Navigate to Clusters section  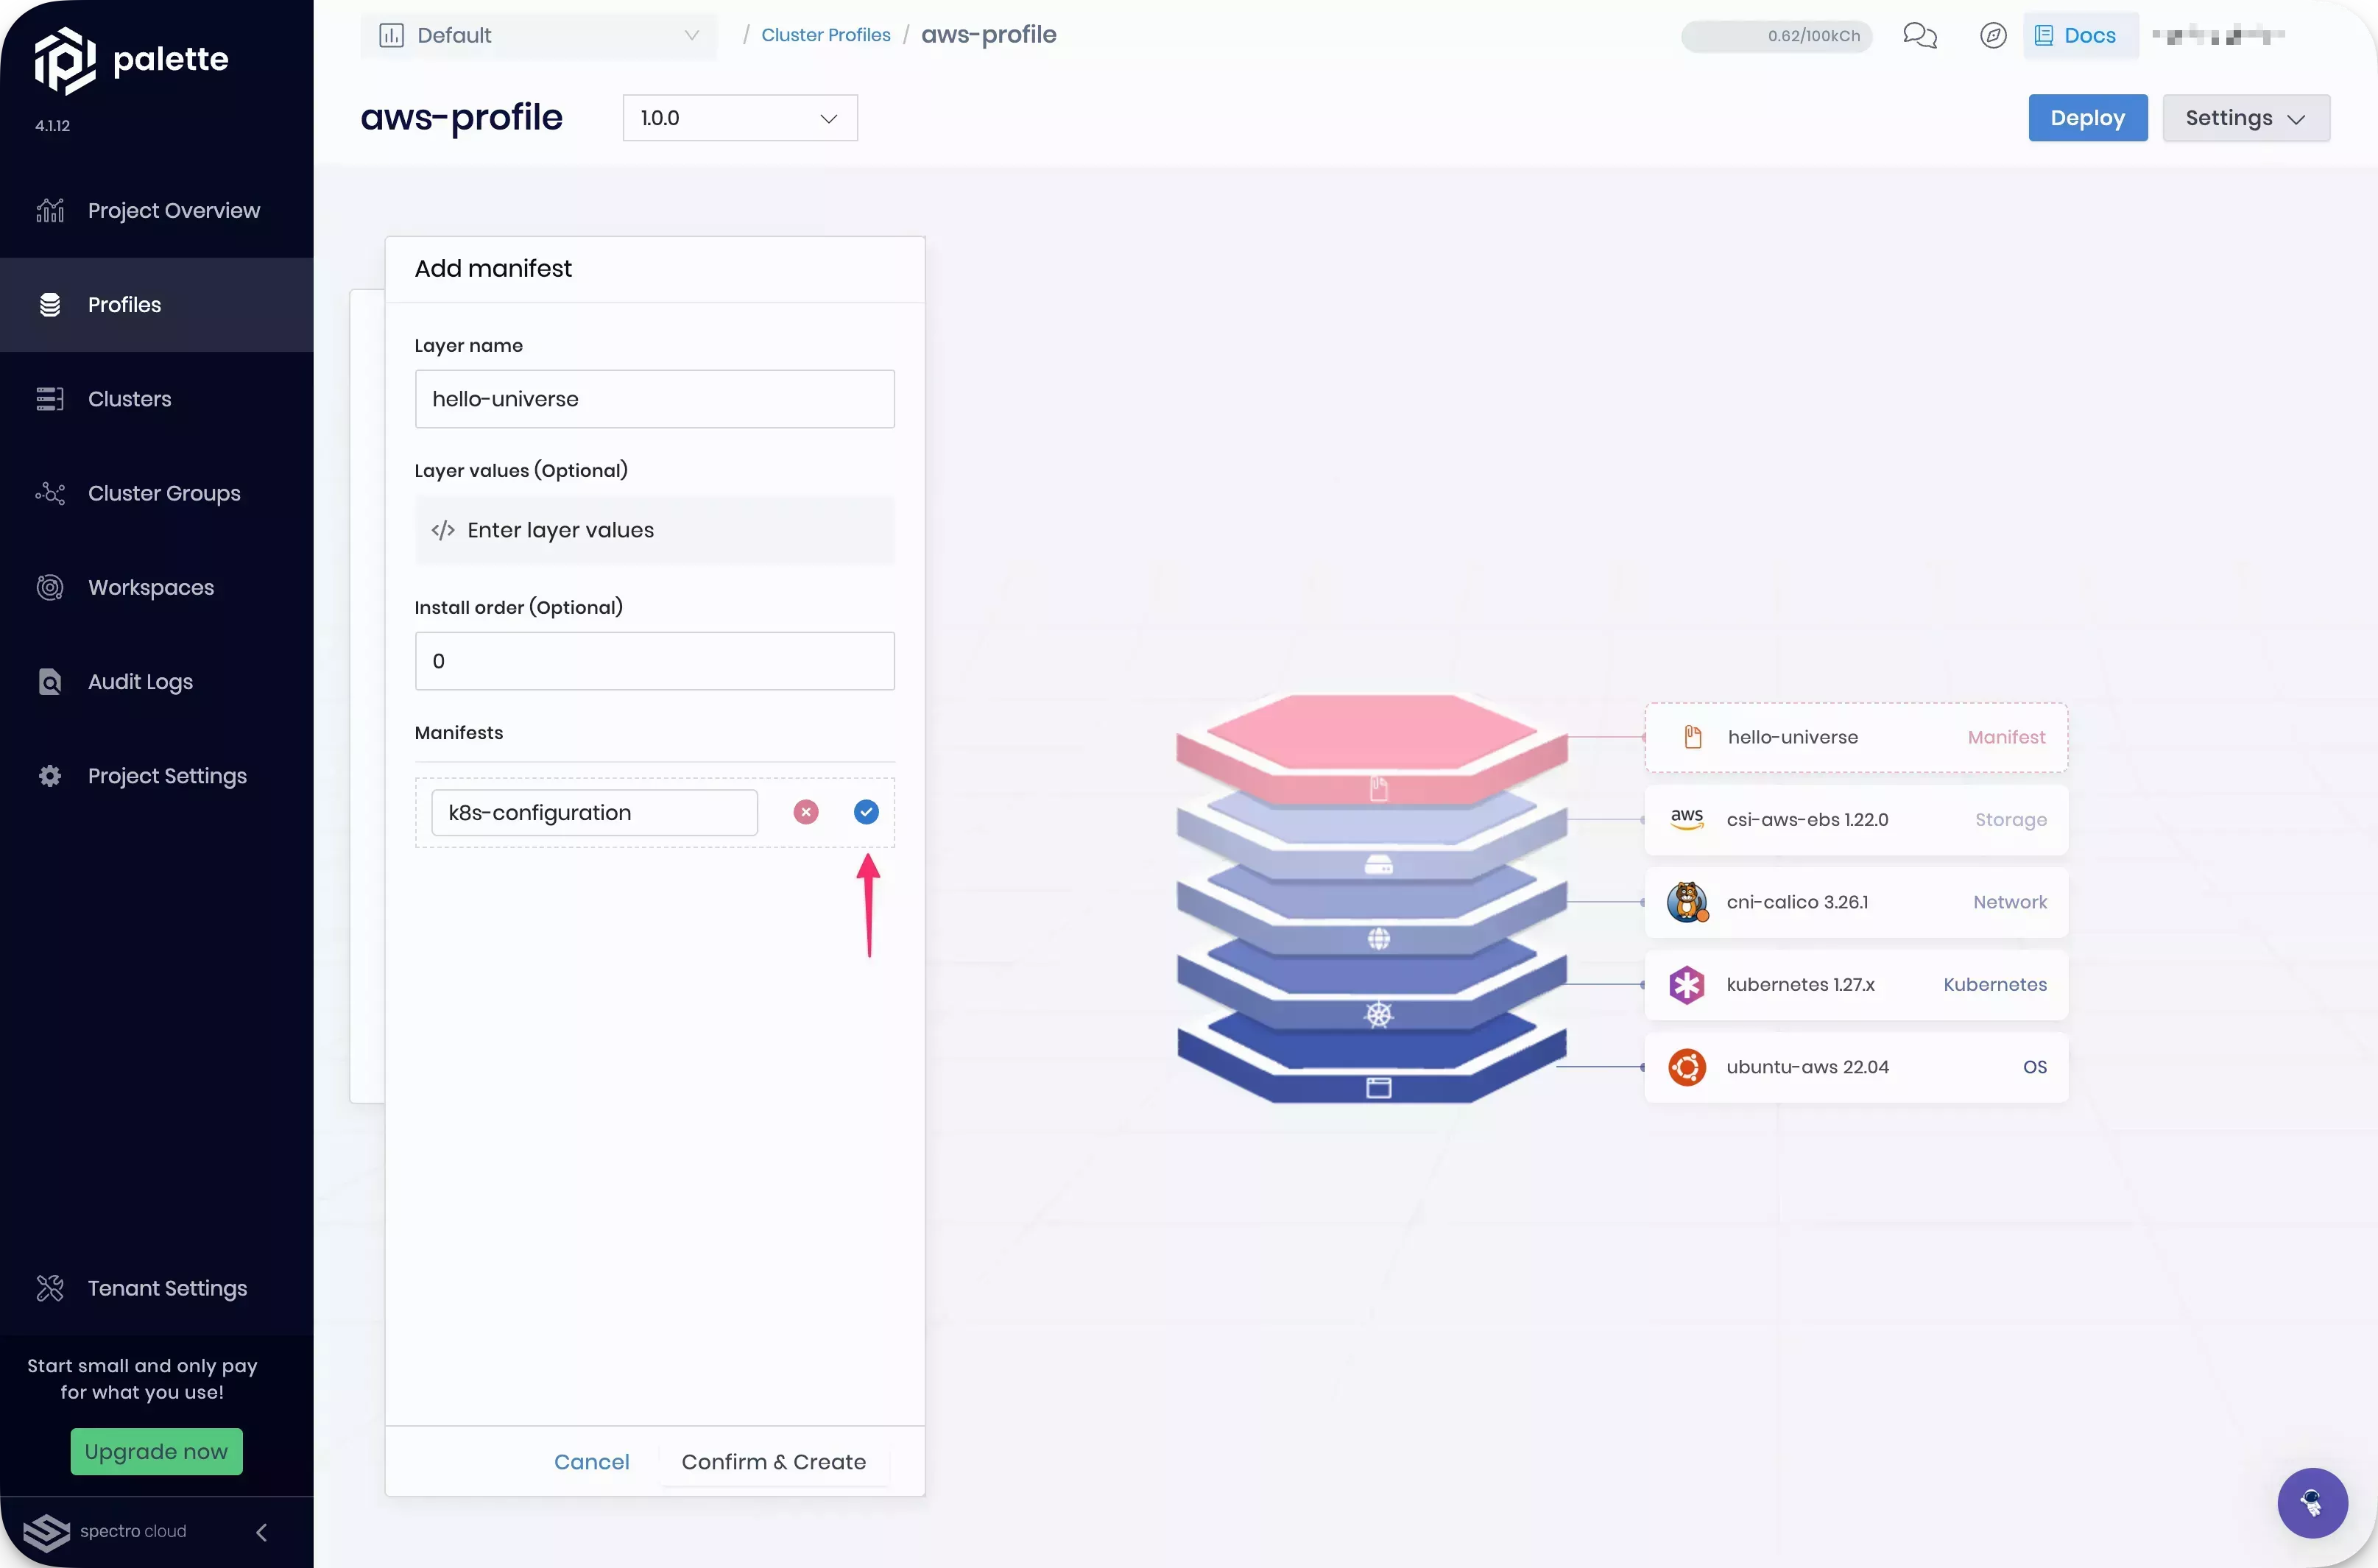(x=157, y=399)
